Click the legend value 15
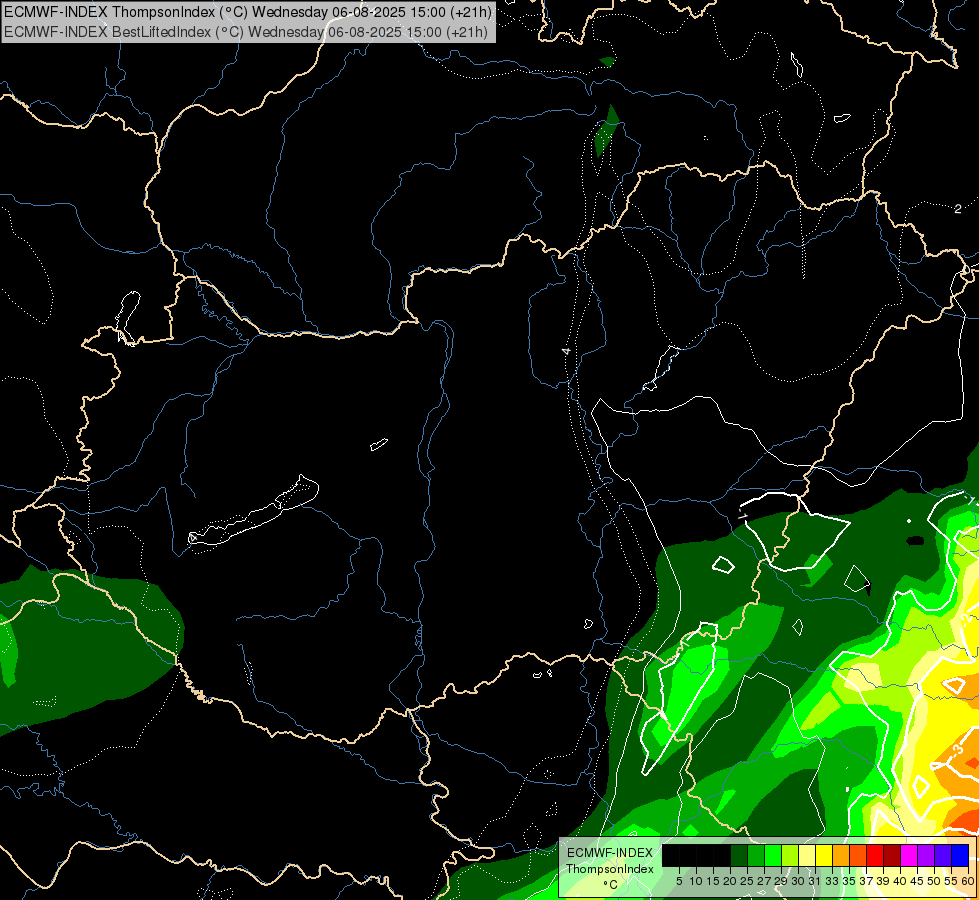The image size is (979, 900). 713,881
